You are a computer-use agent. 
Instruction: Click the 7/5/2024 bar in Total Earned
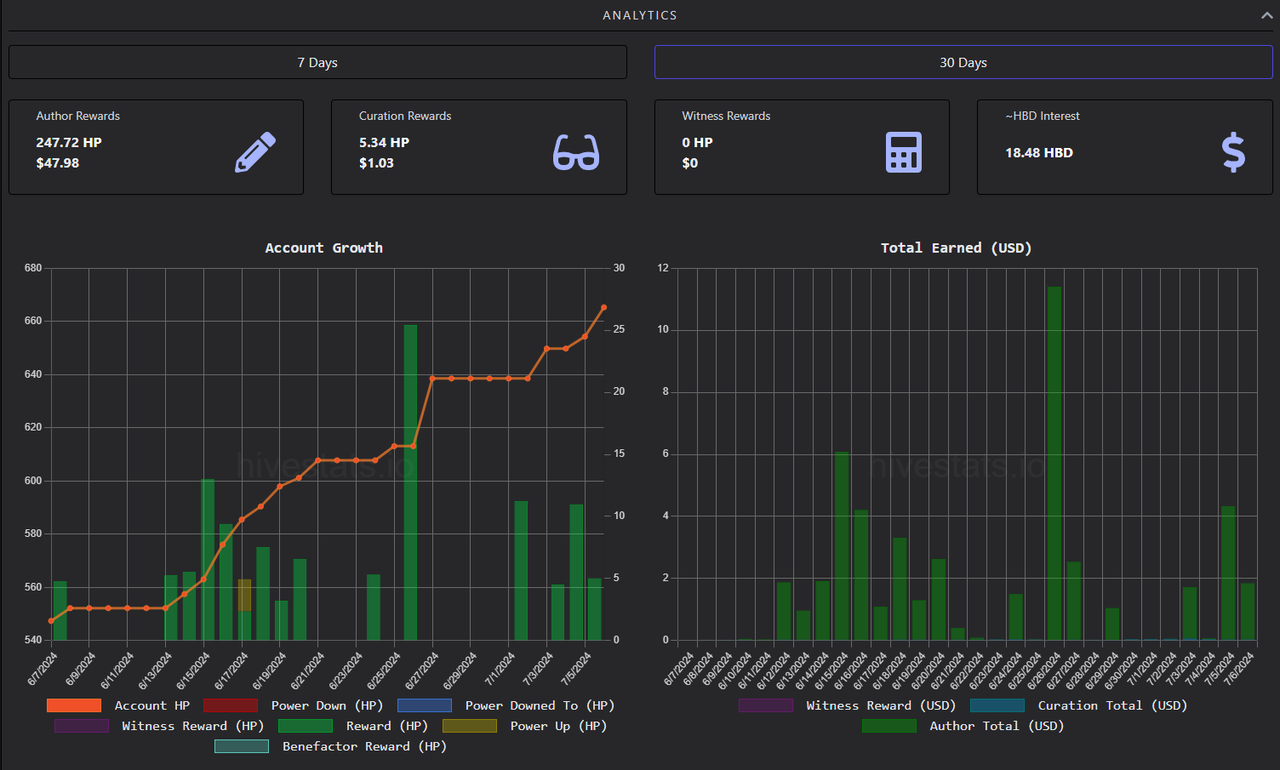tap(1228, 573)
